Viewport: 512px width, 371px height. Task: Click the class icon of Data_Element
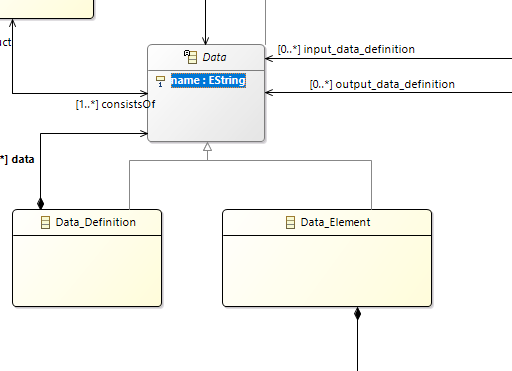point(290,222)
